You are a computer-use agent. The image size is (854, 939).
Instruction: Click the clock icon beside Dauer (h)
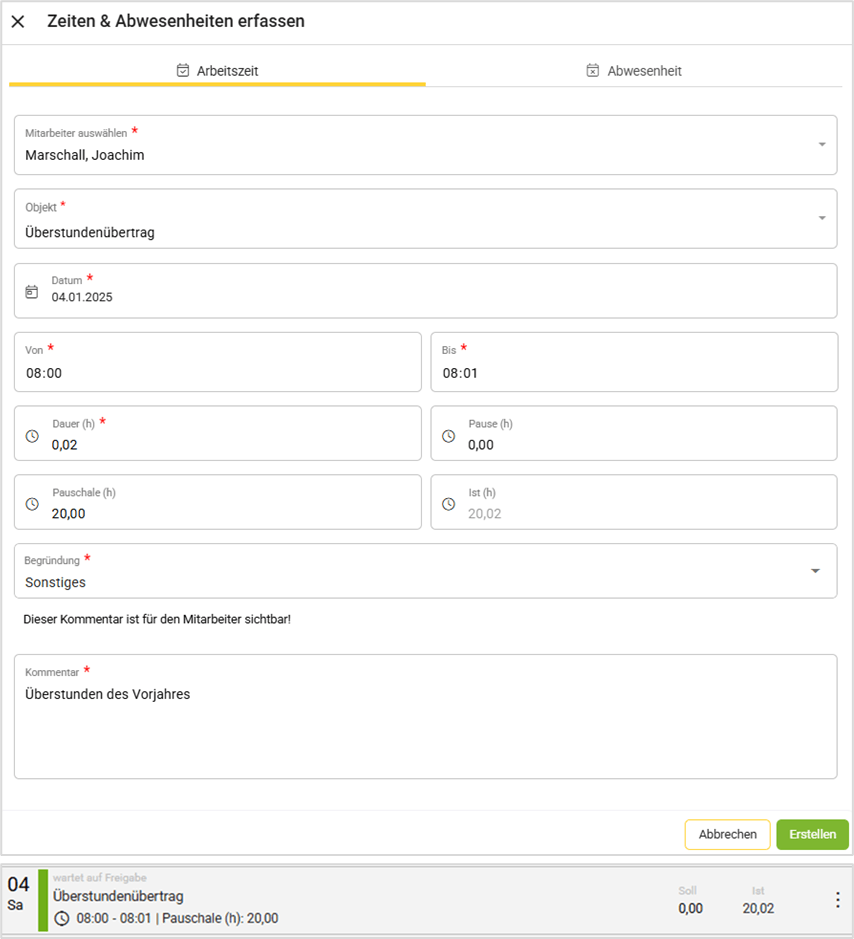tap(32, 436)
